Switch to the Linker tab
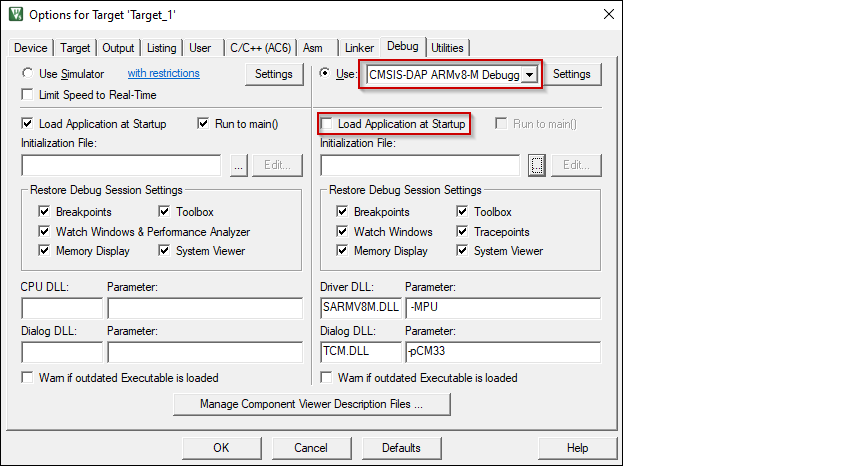Viewport: 858px width, 466px height. [359, 48]
